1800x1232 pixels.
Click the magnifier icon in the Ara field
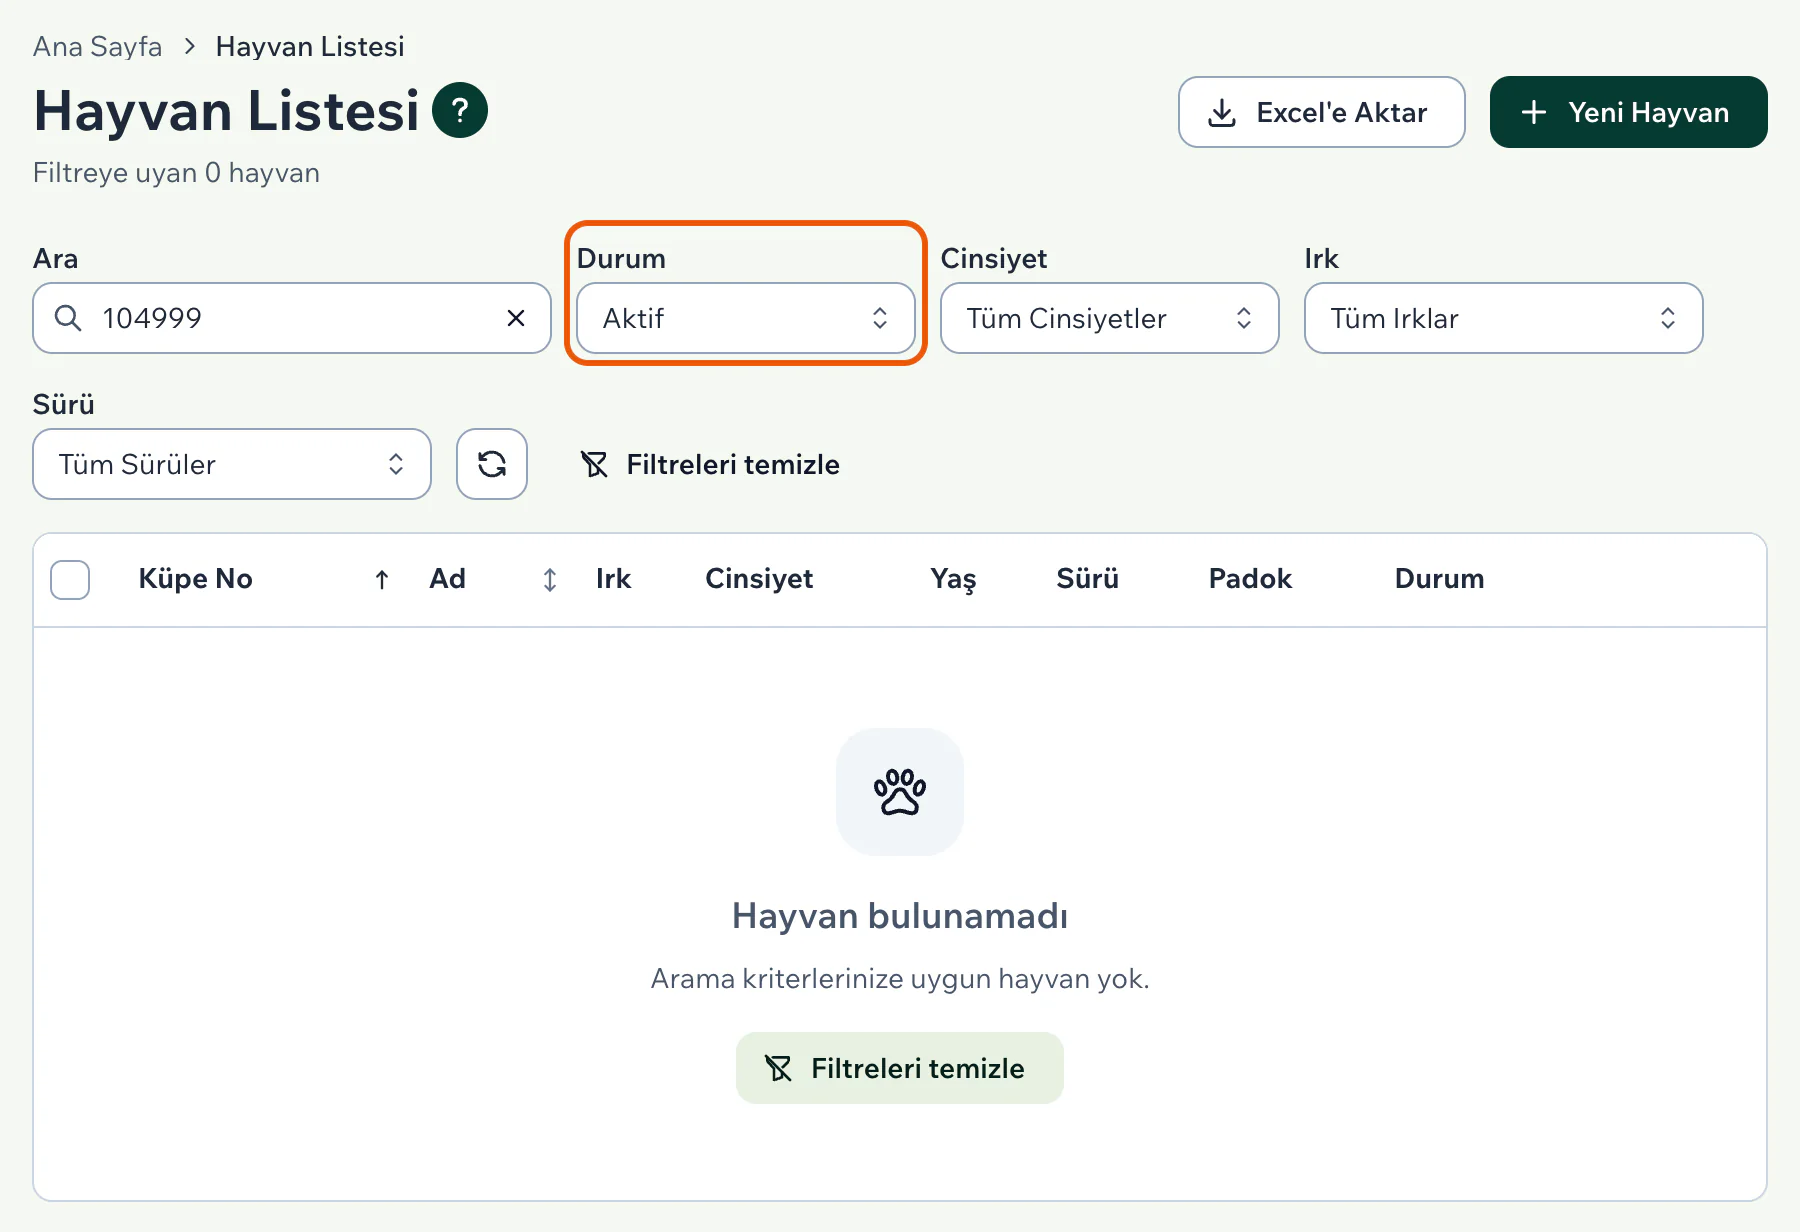coord(68,318)
